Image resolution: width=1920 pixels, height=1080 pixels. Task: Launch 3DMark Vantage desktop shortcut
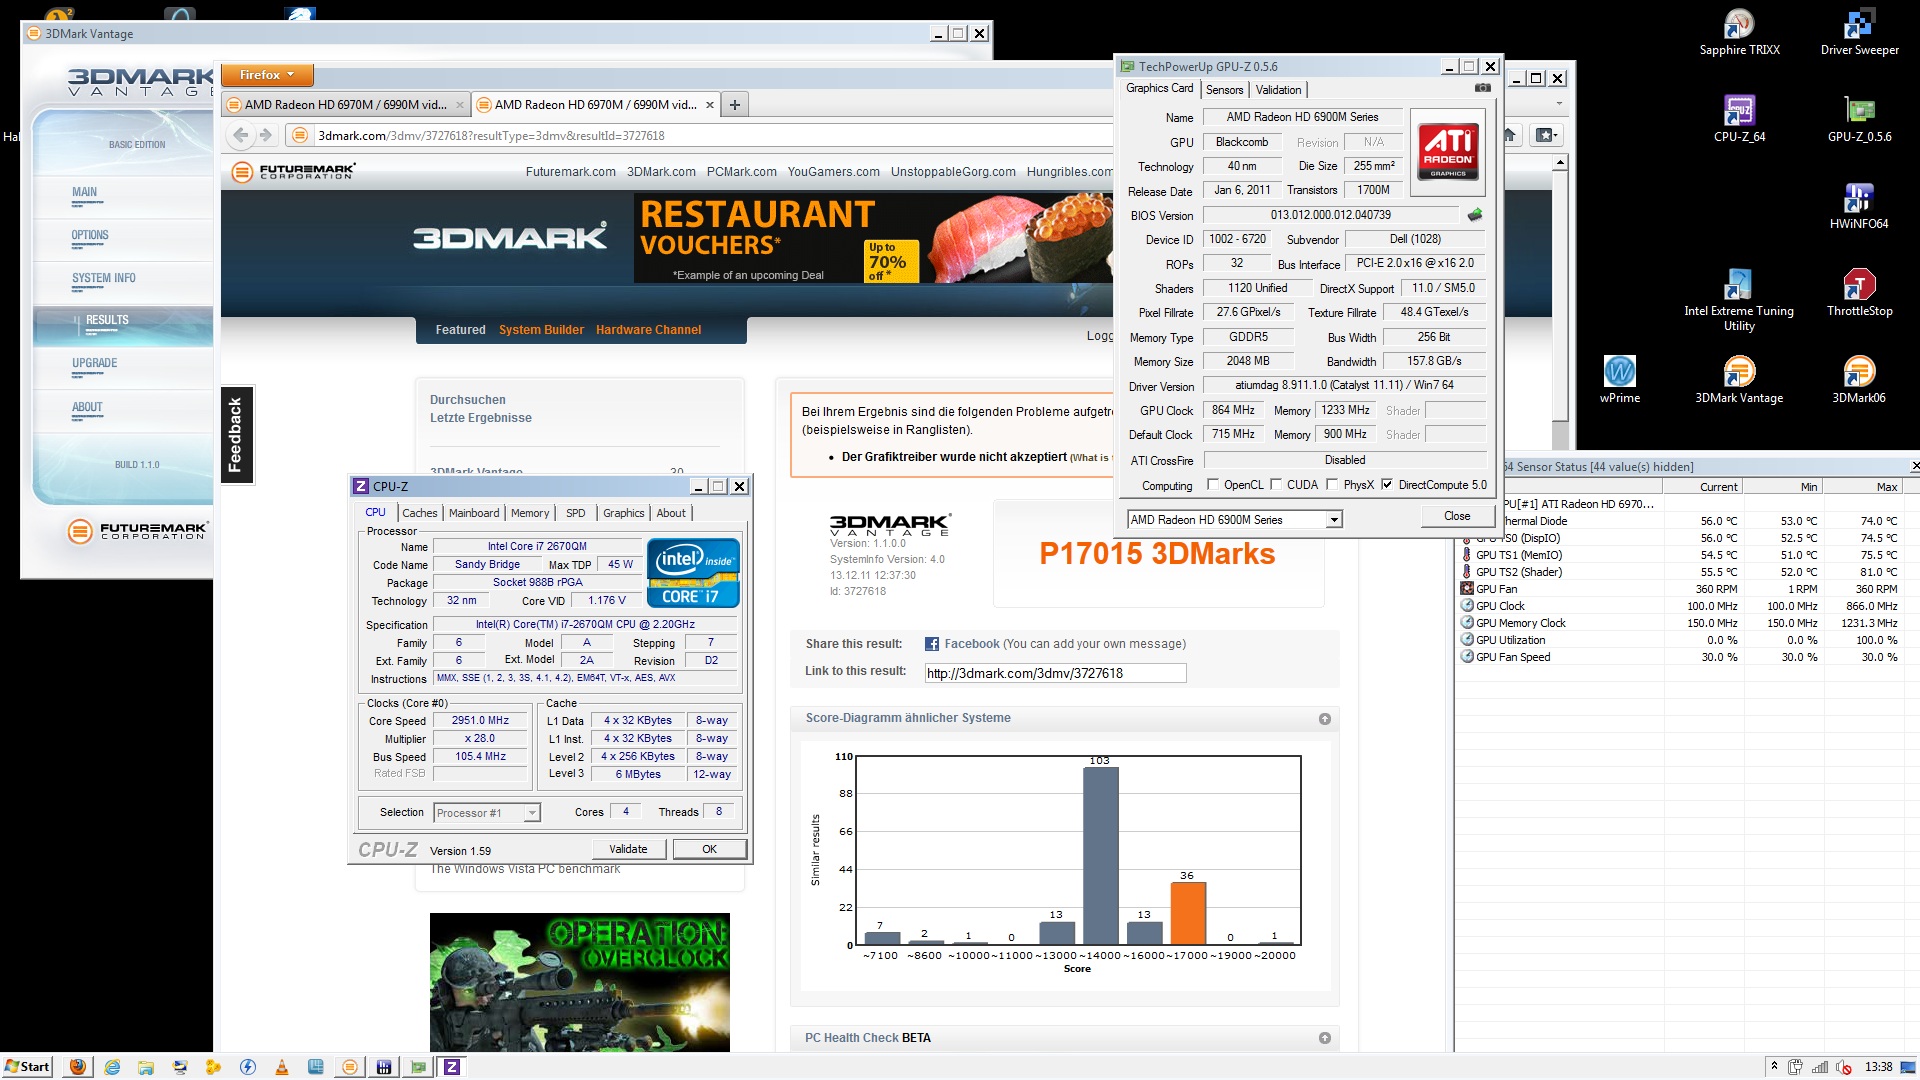click(1739, 379)
